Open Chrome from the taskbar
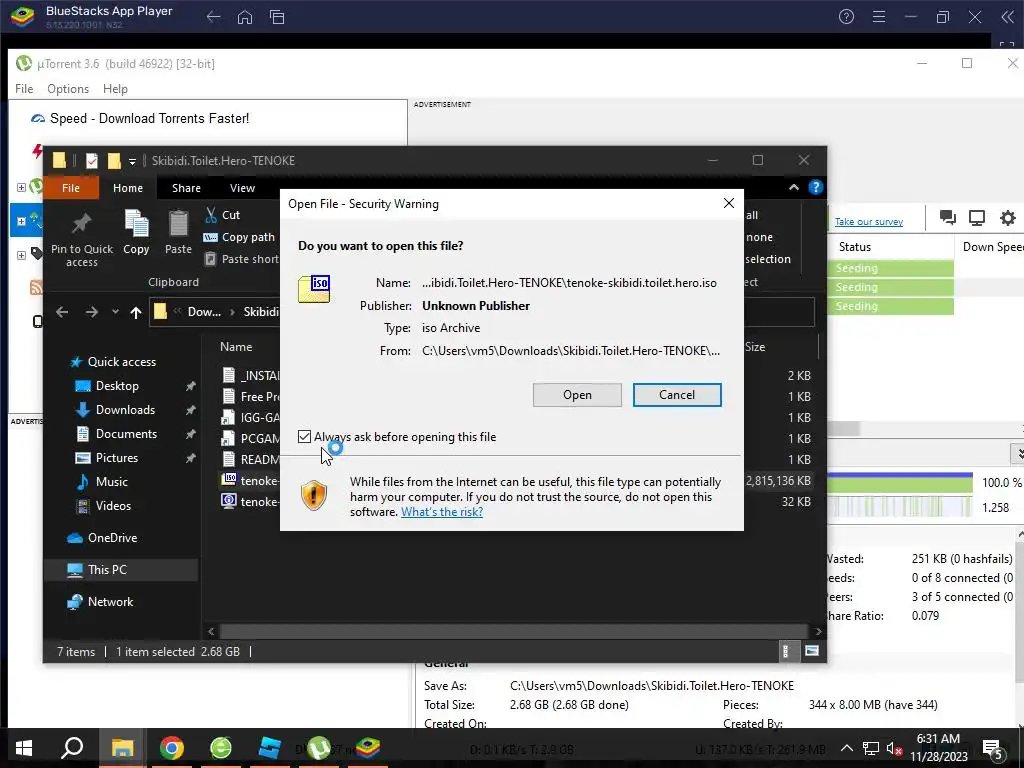The image size is (1024, 768). point(172,748)
